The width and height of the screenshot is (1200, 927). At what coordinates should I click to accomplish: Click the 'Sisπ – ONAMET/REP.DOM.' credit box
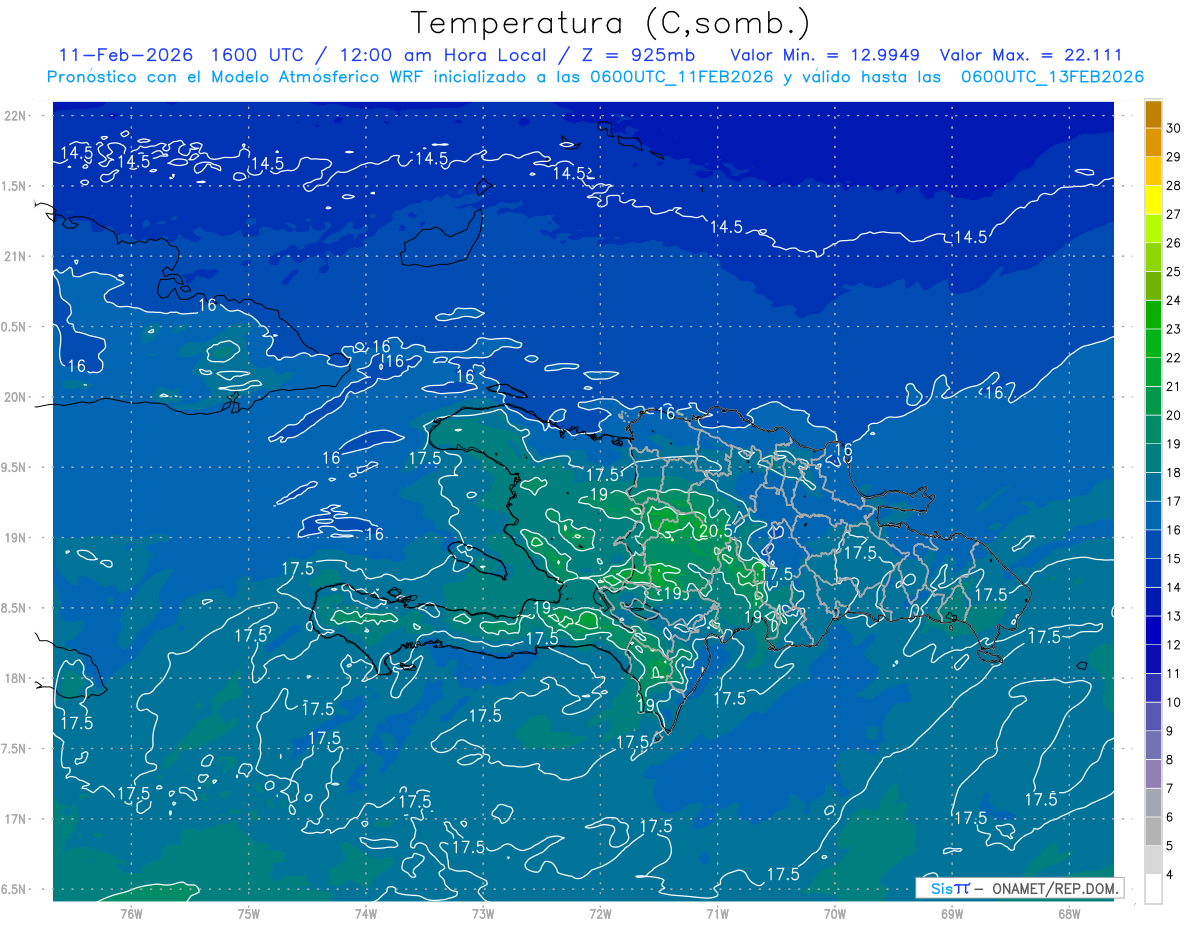pyautogui.click(x=1020, y=888)
